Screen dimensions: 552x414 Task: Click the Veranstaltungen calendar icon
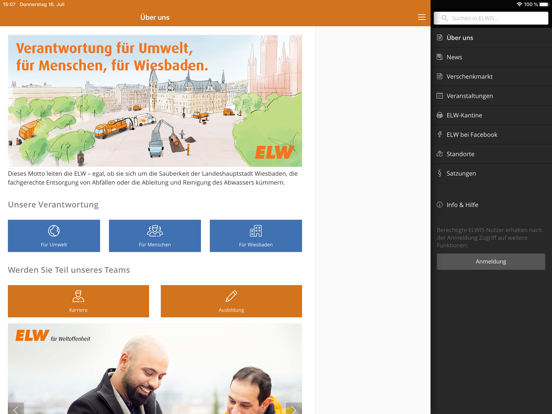439,95
